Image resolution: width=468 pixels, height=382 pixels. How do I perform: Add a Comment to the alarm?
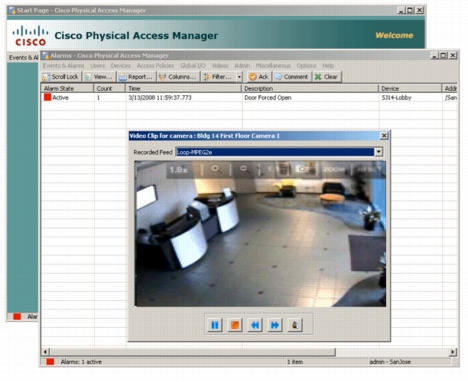coord(292,77)
